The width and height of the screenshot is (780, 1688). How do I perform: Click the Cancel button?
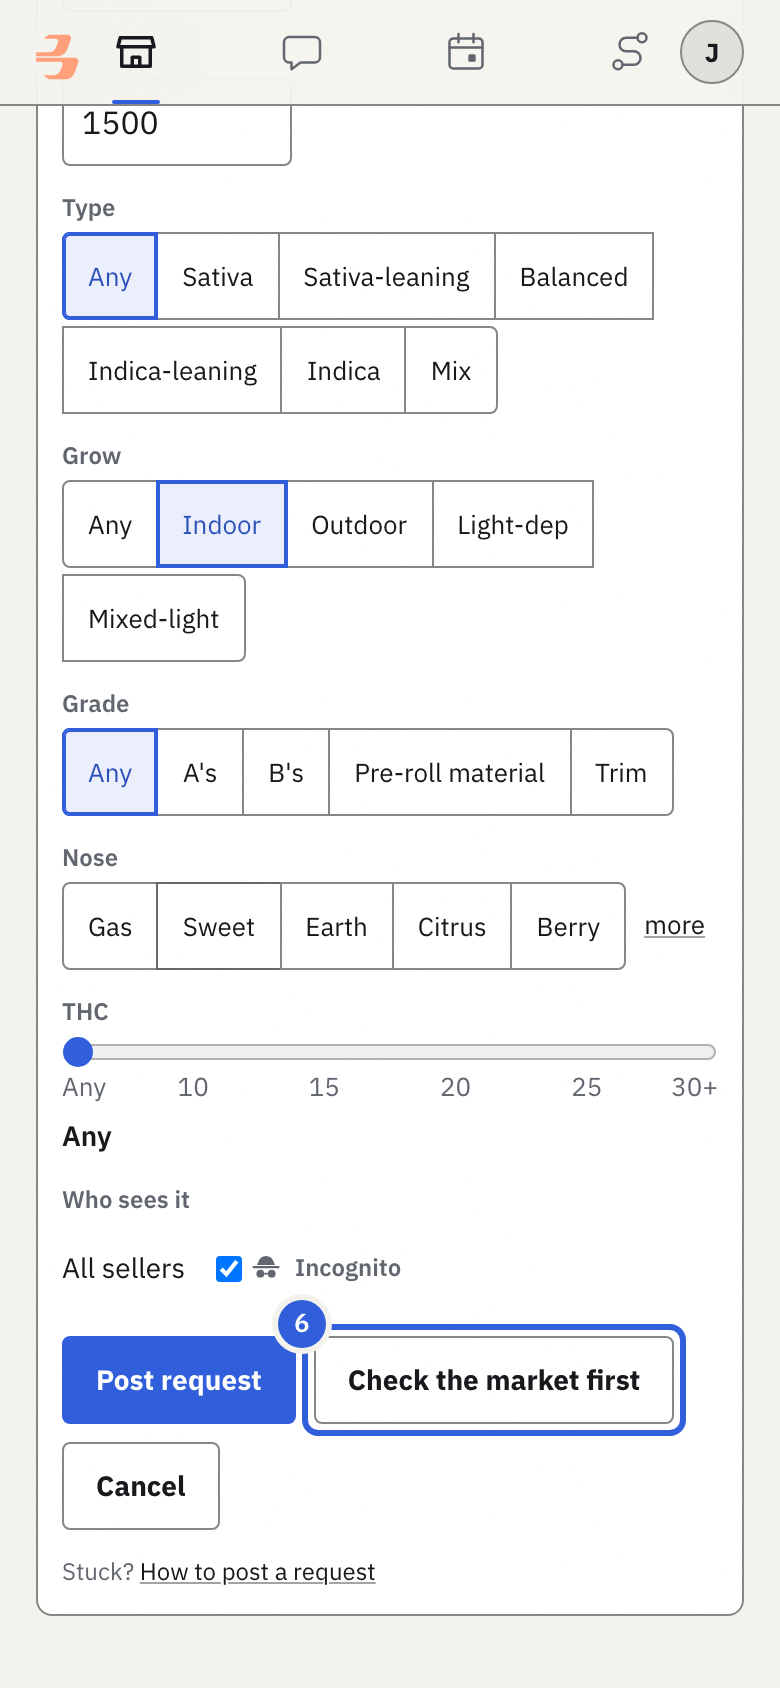click(x=141, y=1486)
